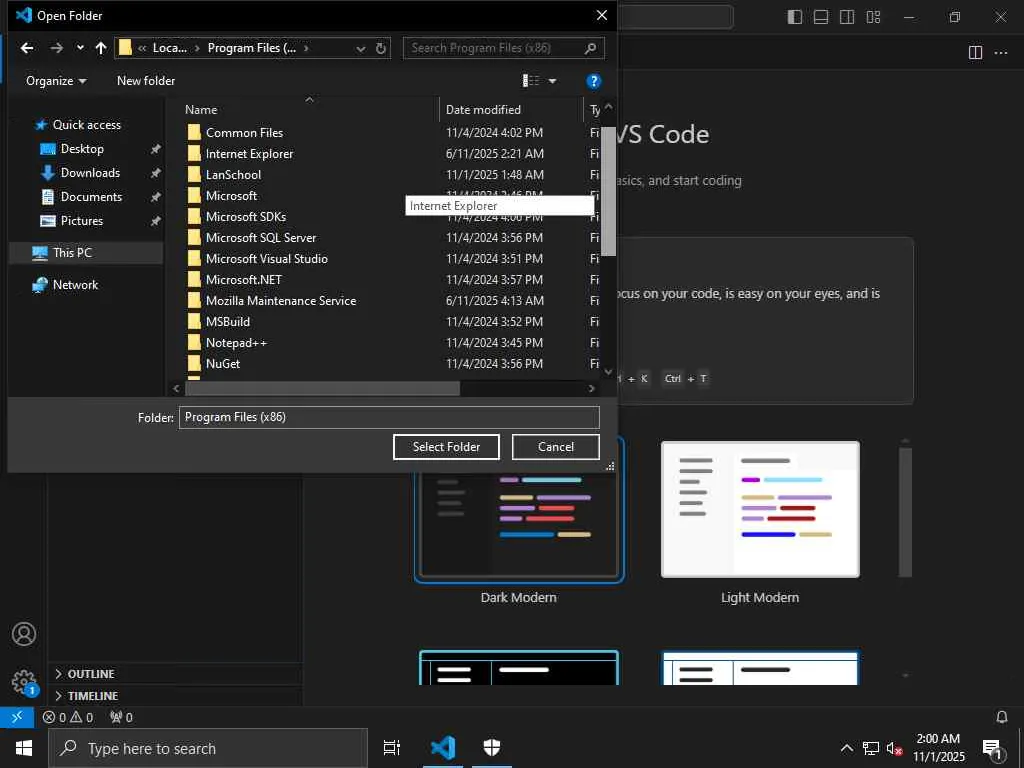Open VS Code Accounts icon
1024x768 pixels.
click(x=24, y=634)
